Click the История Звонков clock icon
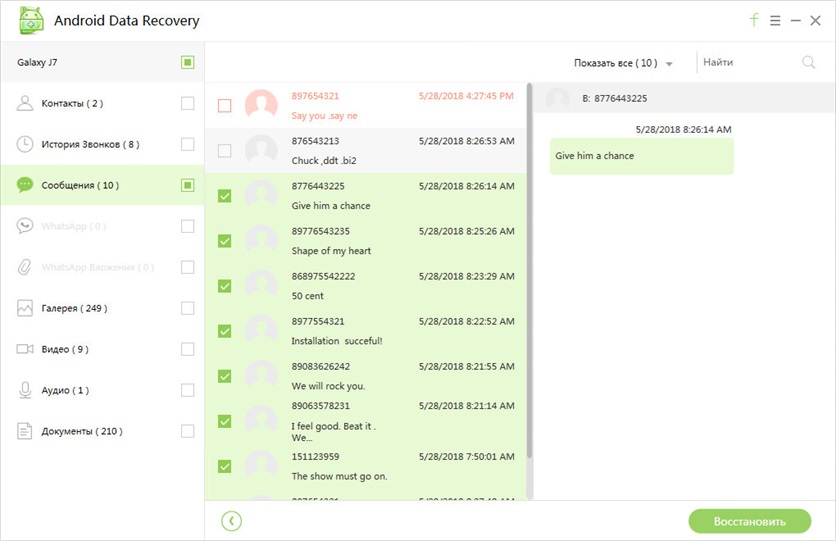Image resolution: width=836 pixels, height=541 pixels. coord(25,144)
